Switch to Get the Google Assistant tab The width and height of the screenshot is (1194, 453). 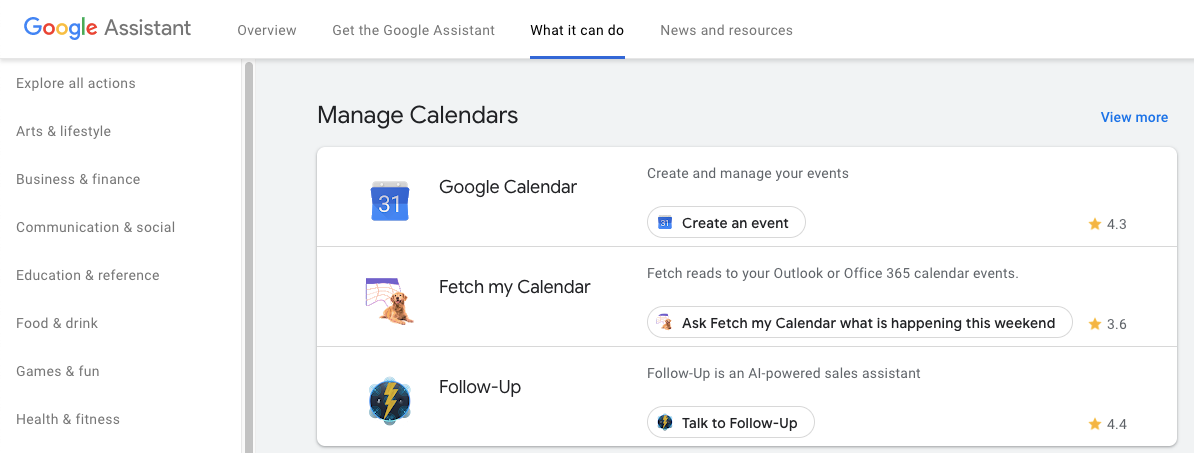pos(413,30)
